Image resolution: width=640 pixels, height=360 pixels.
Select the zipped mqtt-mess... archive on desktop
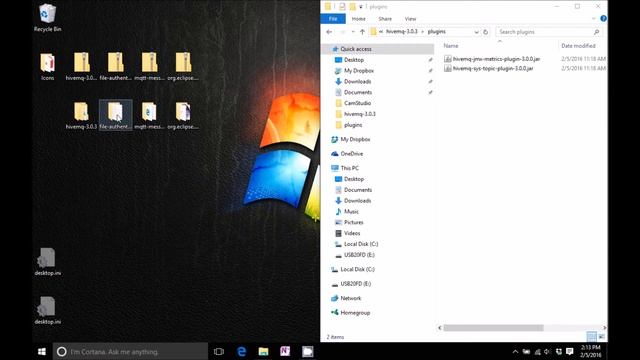(x=149, y=67)
